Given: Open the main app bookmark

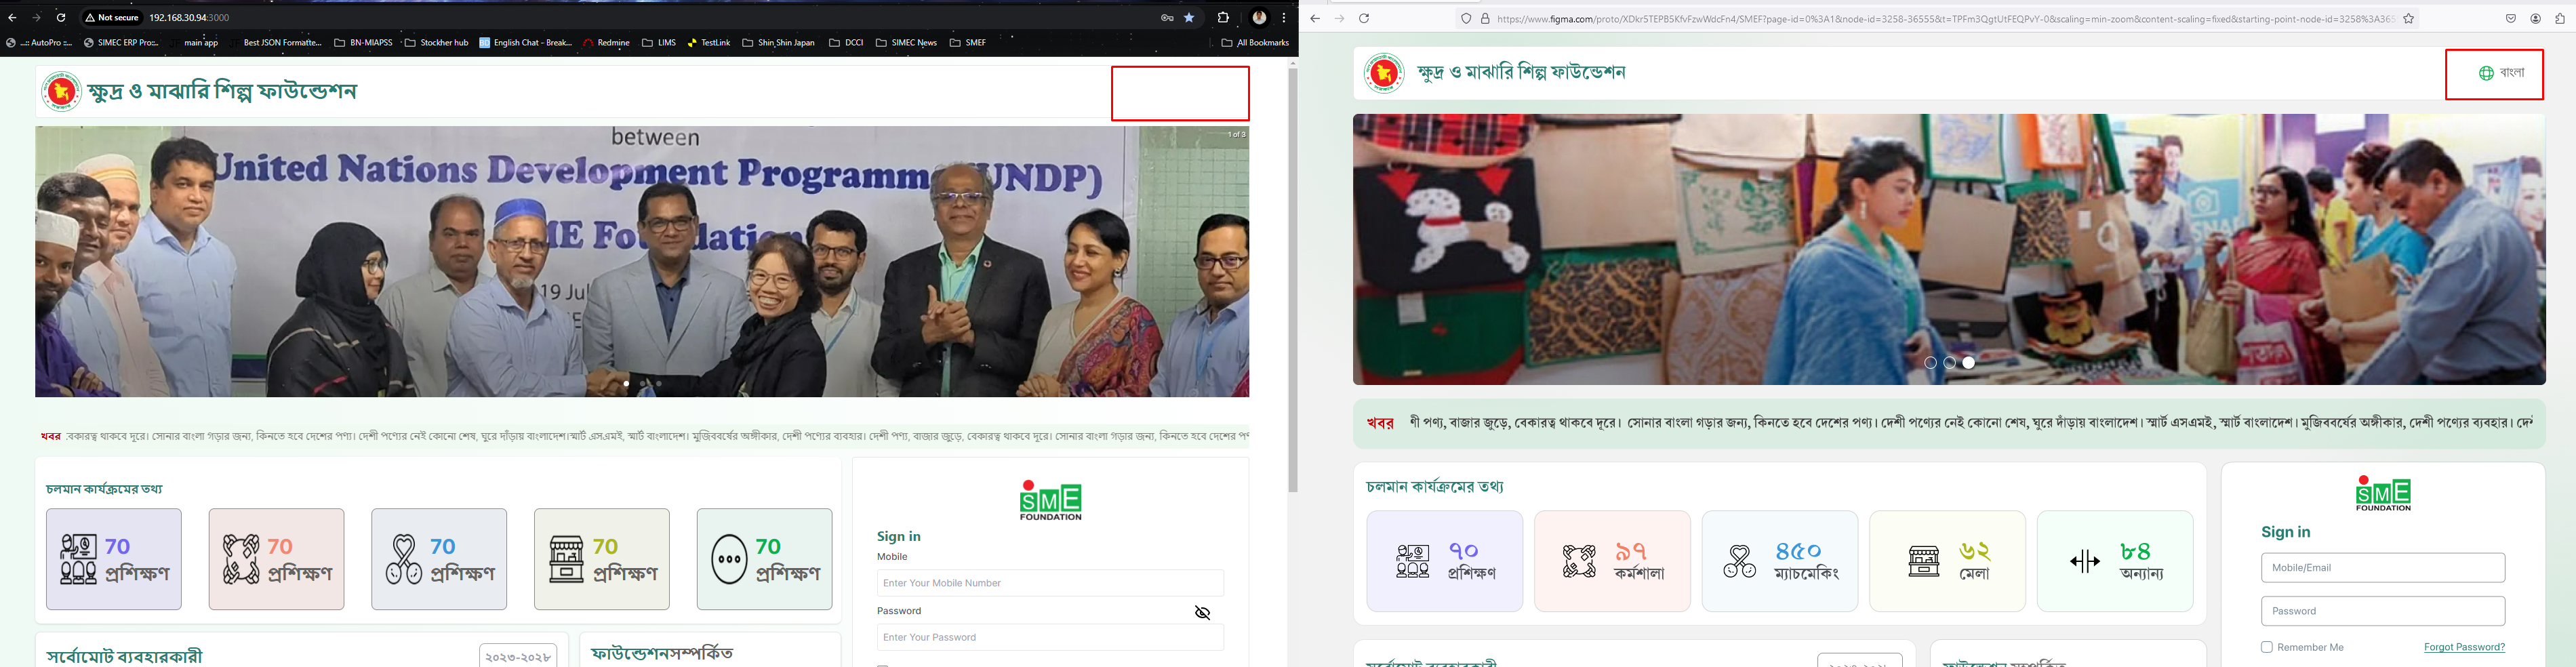Looking at the screenshot, I should (195, 43).
